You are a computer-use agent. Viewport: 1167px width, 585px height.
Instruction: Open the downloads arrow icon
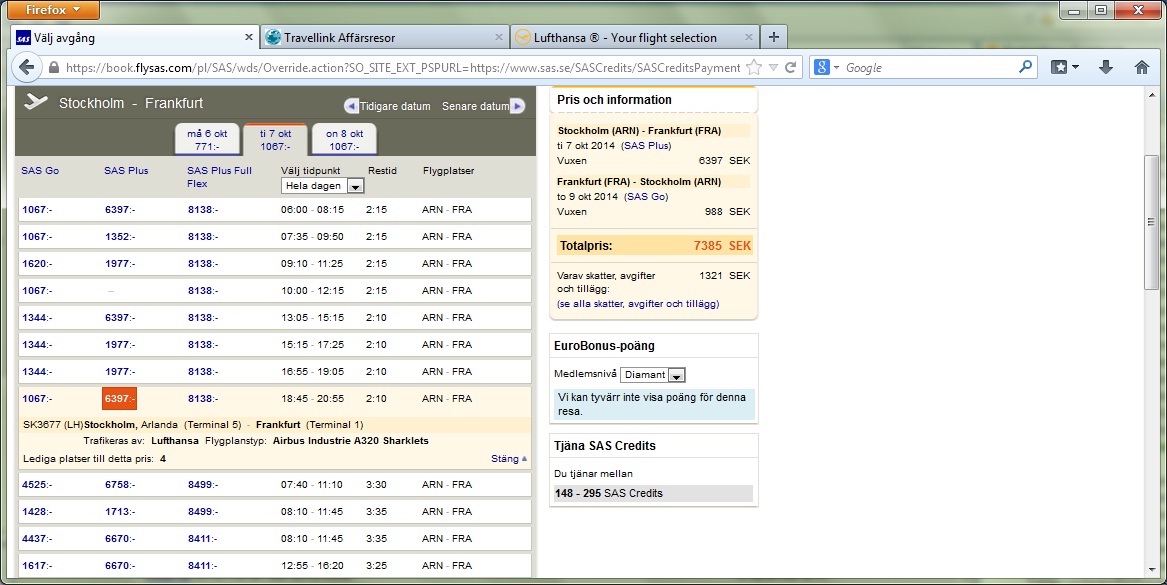[x=1106, y=67]
